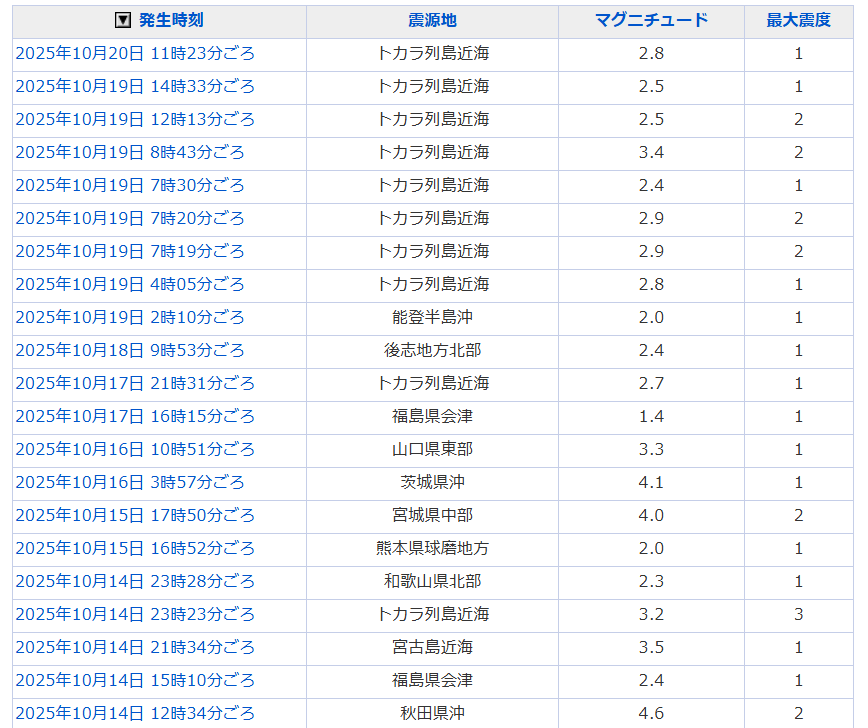The image size is (868, 728).
Task: Click the 2025年10月15日 16時52分ごろ entry link
Action: tap(135, 548)
